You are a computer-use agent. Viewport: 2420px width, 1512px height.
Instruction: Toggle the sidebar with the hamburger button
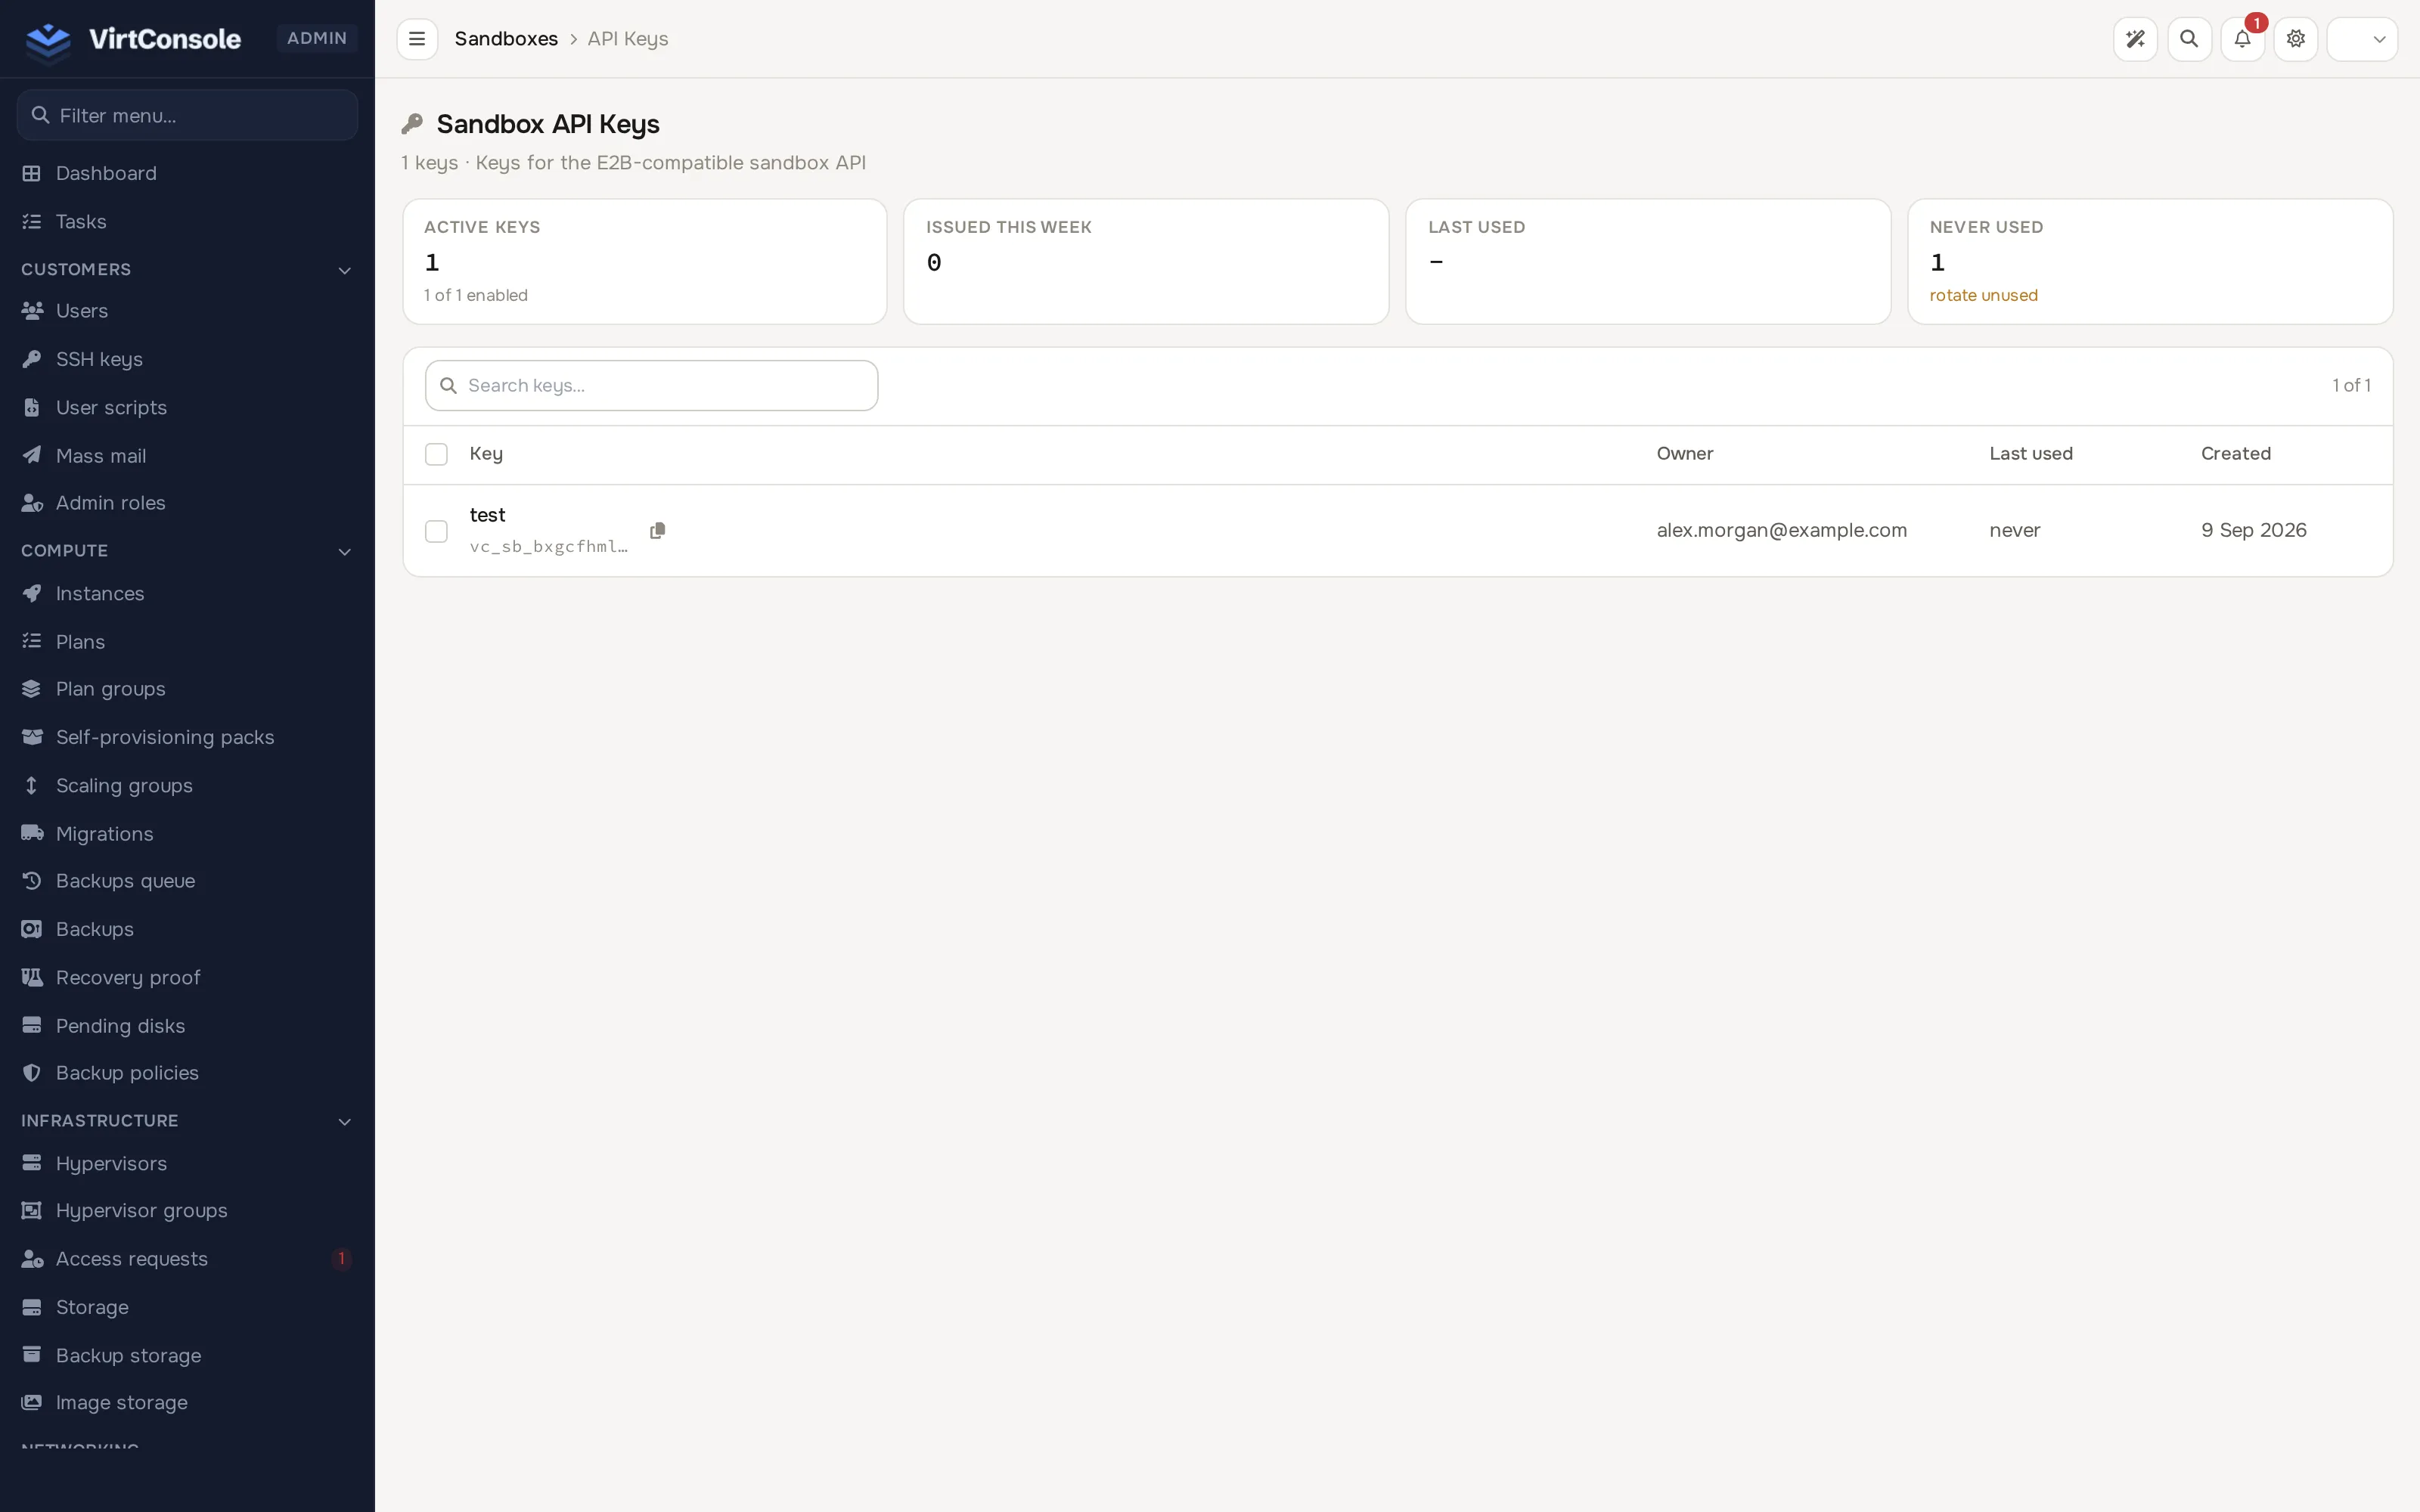pyautogui.click(x=417, y=39)
